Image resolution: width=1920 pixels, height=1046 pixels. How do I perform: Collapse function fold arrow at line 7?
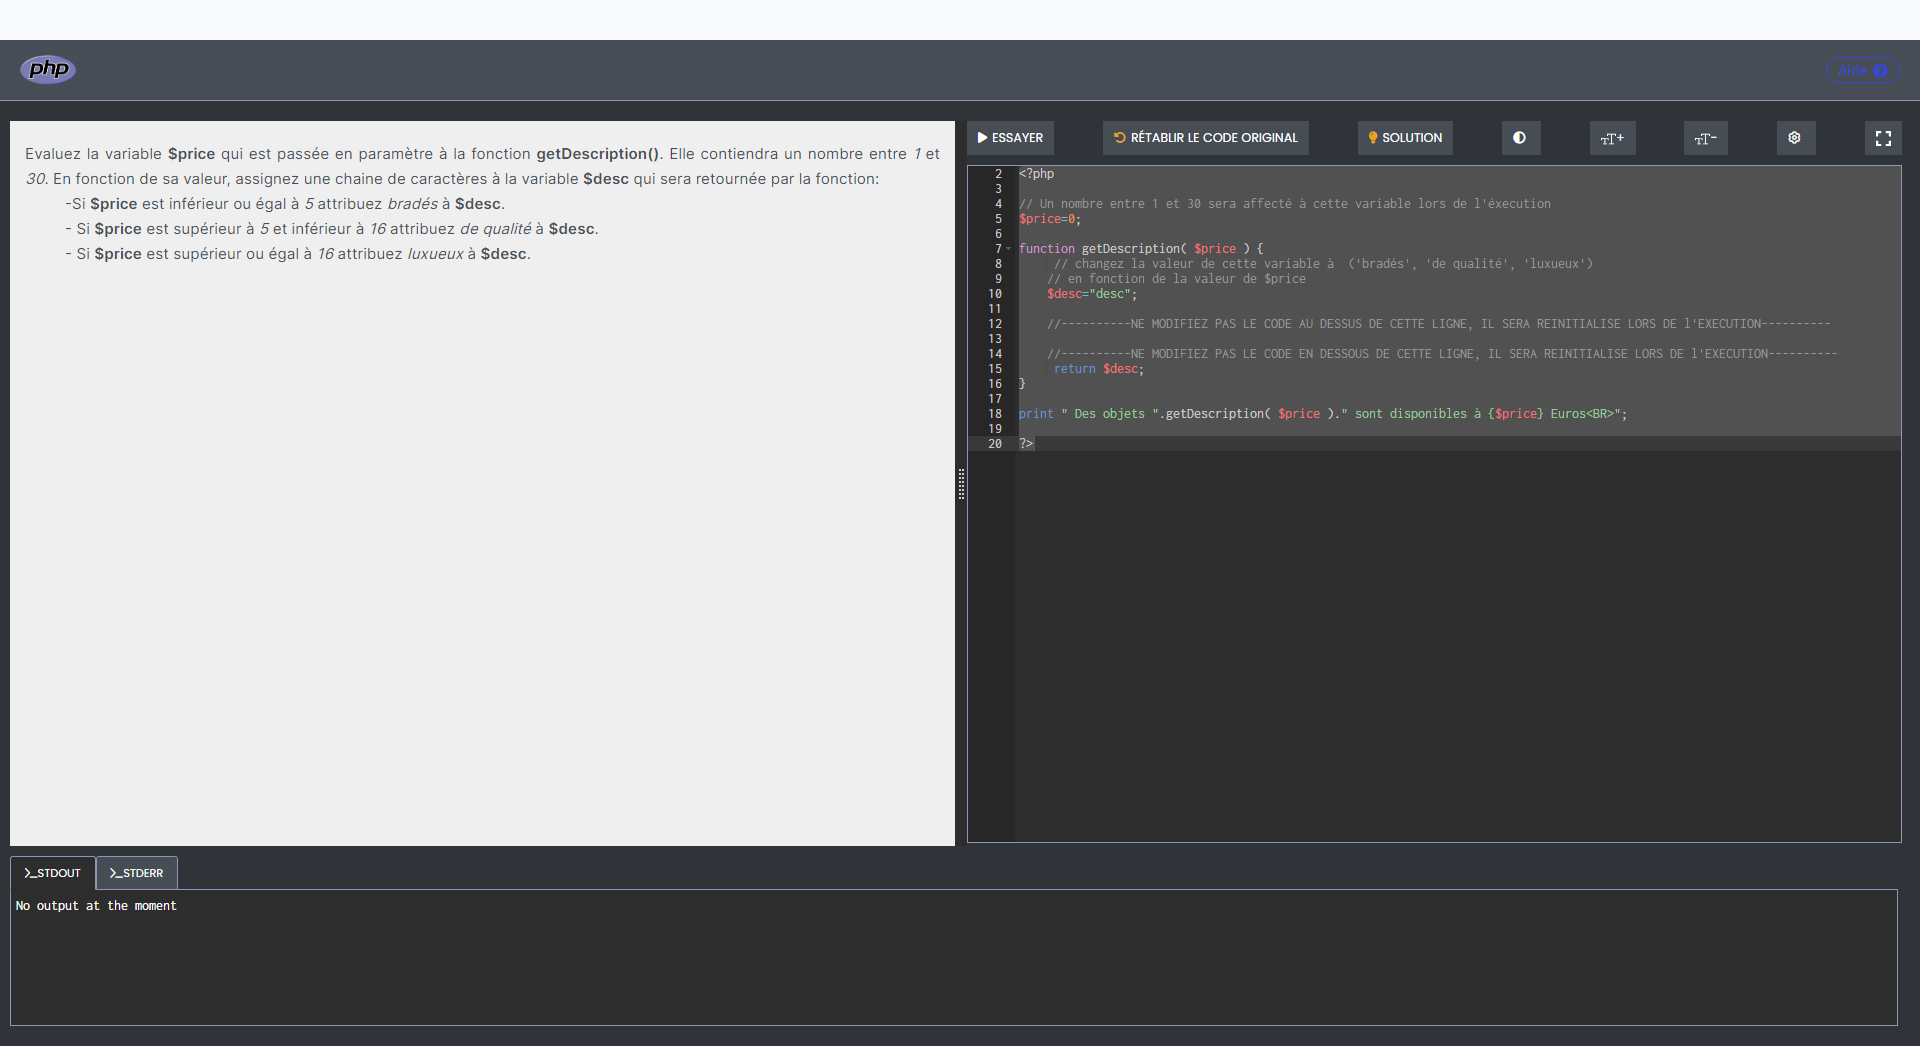point(1009,249)
